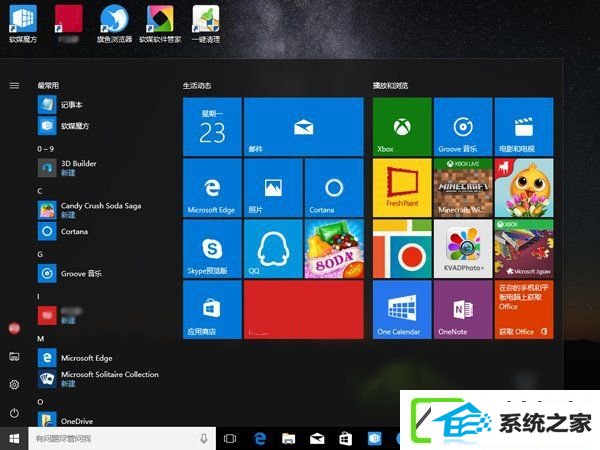Click the 'M' letter section header
Viewport: 600px width, 450px height.
click(x=41, y=339)
